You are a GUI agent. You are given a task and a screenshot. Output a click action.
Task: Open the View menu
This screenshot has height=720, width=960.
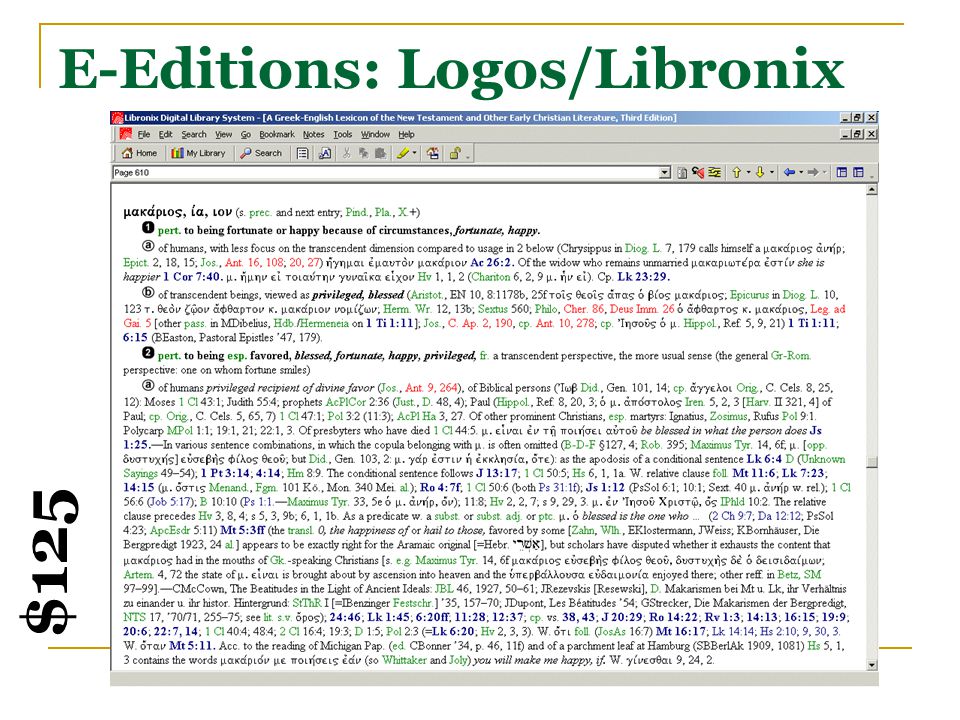[x=223, y=135]
